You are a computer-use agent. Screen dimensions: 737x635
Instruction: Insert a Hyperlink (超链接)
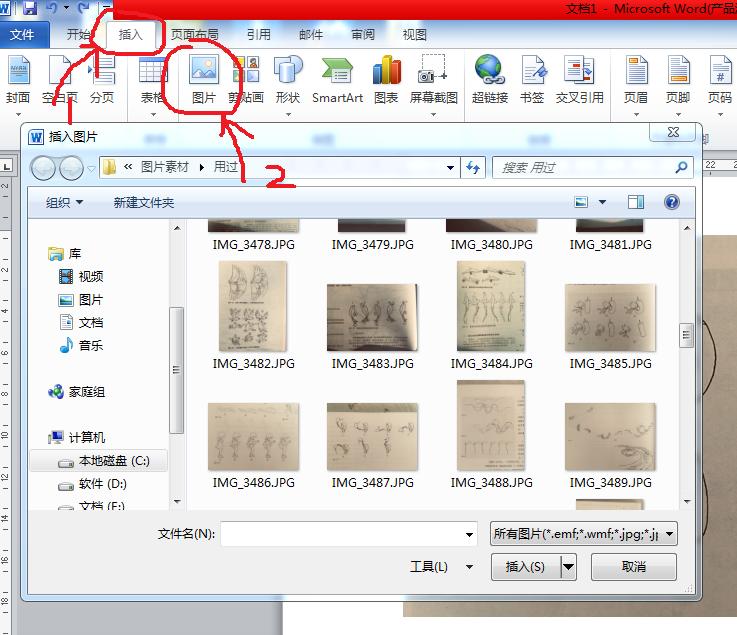tap(490, 80)
